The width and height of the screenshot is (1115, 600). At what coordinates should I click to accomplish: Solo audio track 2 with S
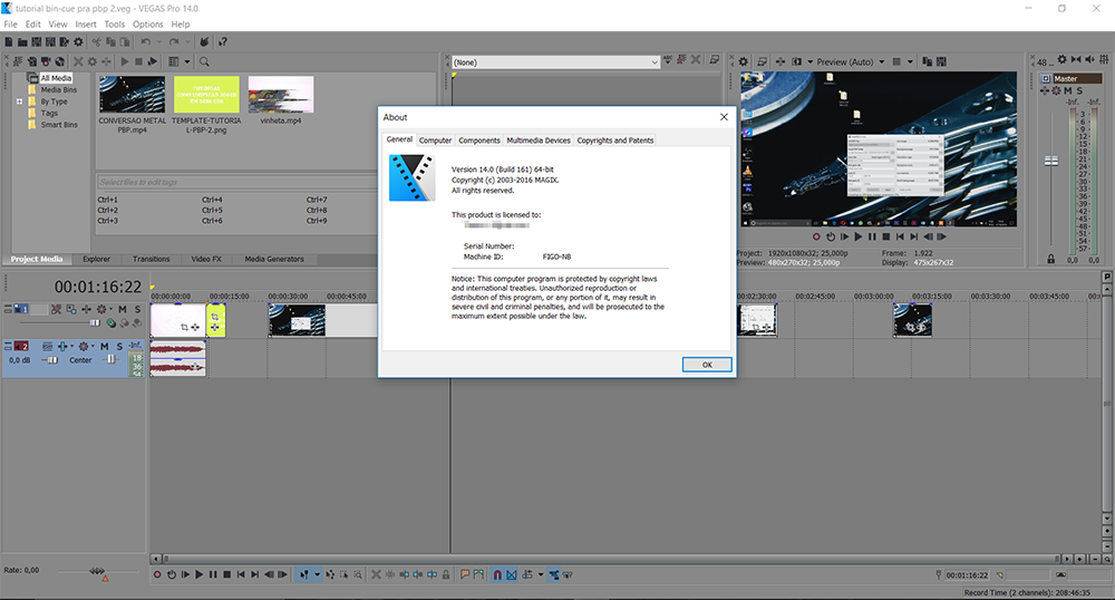(119, 346)
